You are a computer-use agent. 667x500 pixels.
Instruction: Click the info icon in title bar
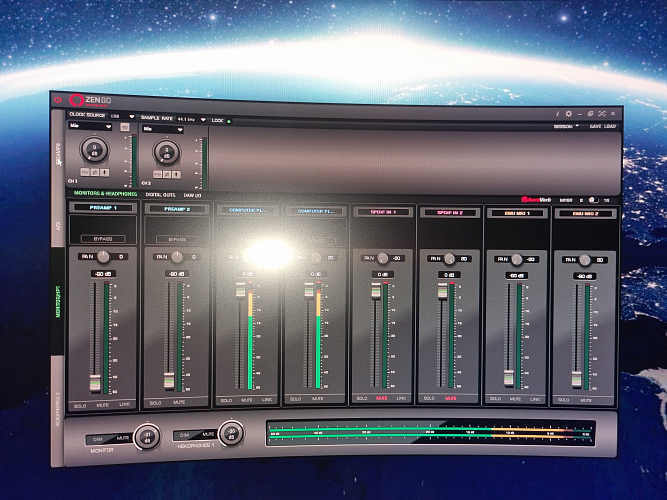[x=557, y=114]
